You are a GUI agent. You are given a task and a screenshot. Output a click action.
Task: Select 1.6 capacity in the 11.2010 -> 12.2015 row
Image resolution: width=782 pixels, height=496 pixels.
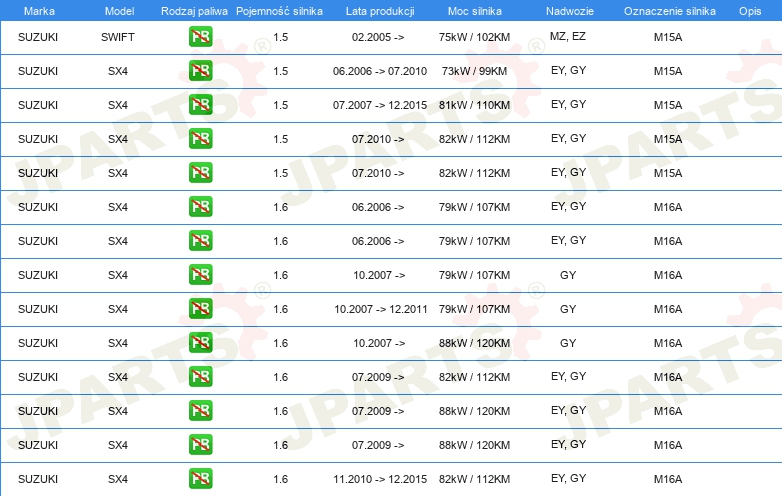click(281, 479)
